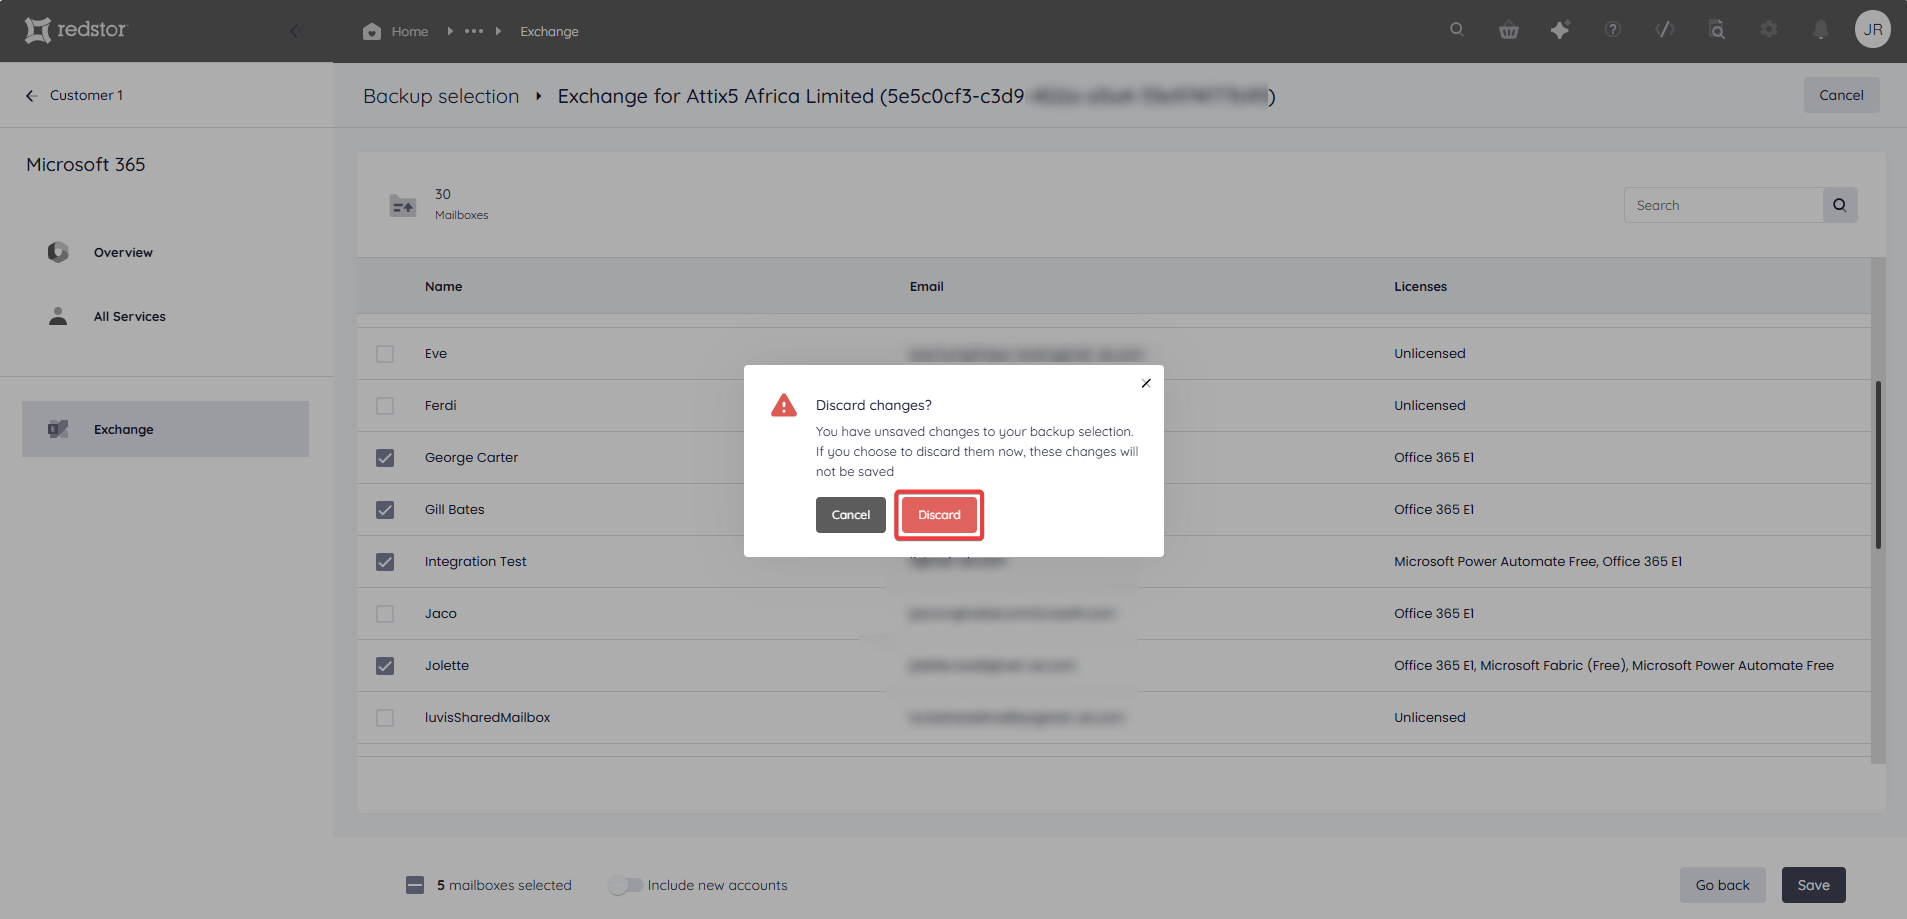
Task: Click the search magnifier button
Action: click(x=1840, y=205)
